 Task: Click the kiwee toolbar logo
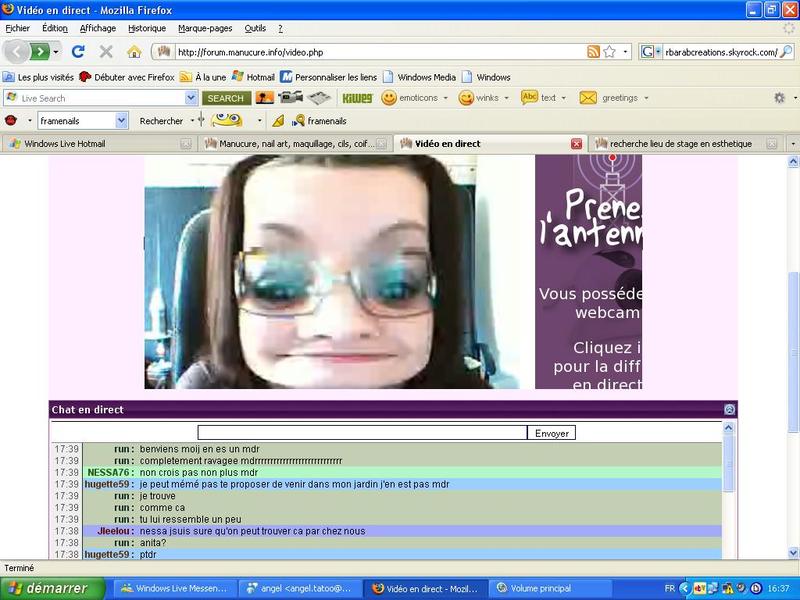(357, 98)
